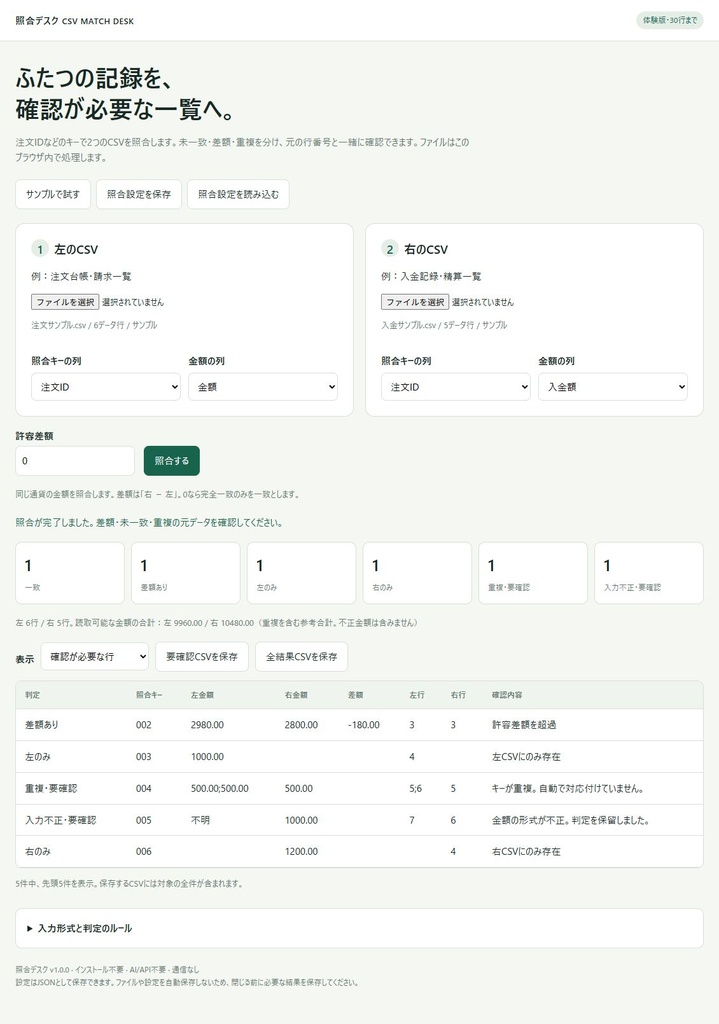Click 右CSVにのみ存在 text
The width and height of the screenshot is (719, 1024).
pos(526,852)
